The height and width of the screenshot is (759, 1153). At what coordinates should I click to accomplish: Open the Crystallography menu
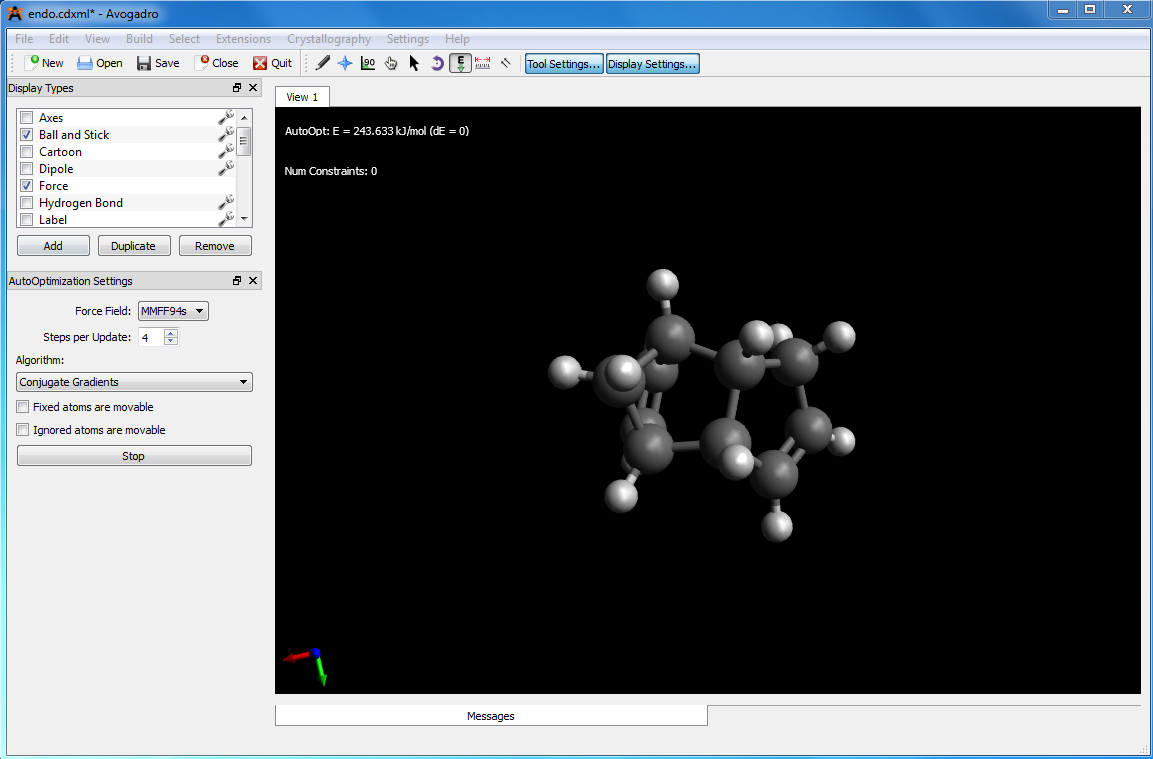[328, 39]
